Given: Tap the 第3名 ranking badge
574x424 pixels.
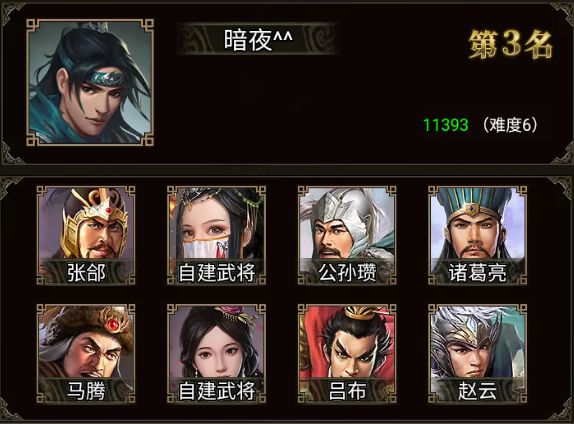Looking at the screenshot, I should [511, 44].
